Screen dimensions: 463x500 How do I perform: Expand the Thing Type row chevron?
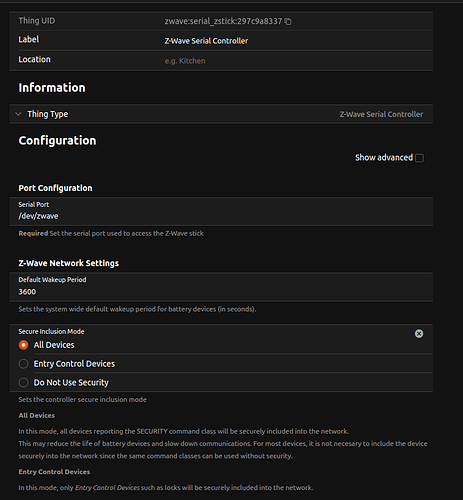coord(18,114)
